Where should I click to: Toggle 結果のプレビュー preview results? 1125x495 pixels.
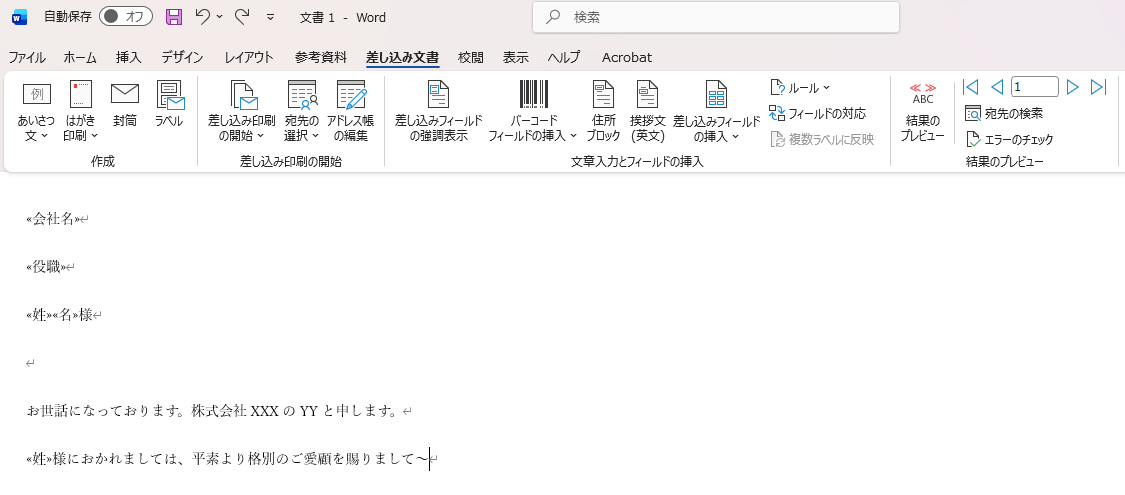(x=923, y=111)
